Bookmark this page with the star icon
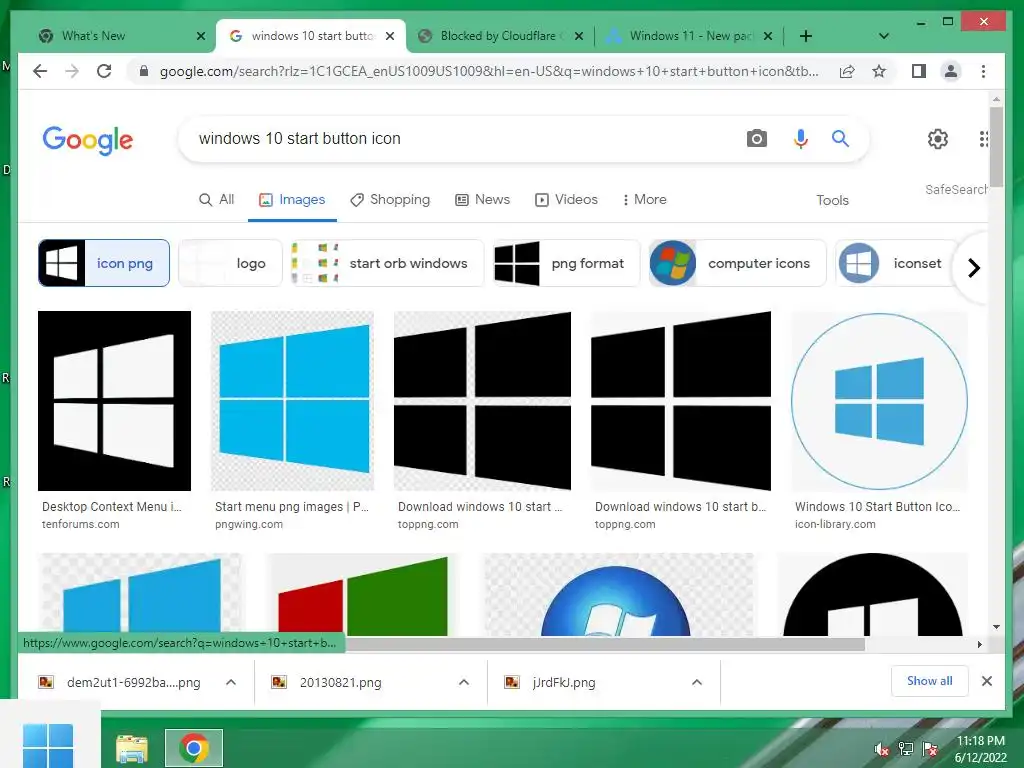1024x768 pixels. [879, 71]
